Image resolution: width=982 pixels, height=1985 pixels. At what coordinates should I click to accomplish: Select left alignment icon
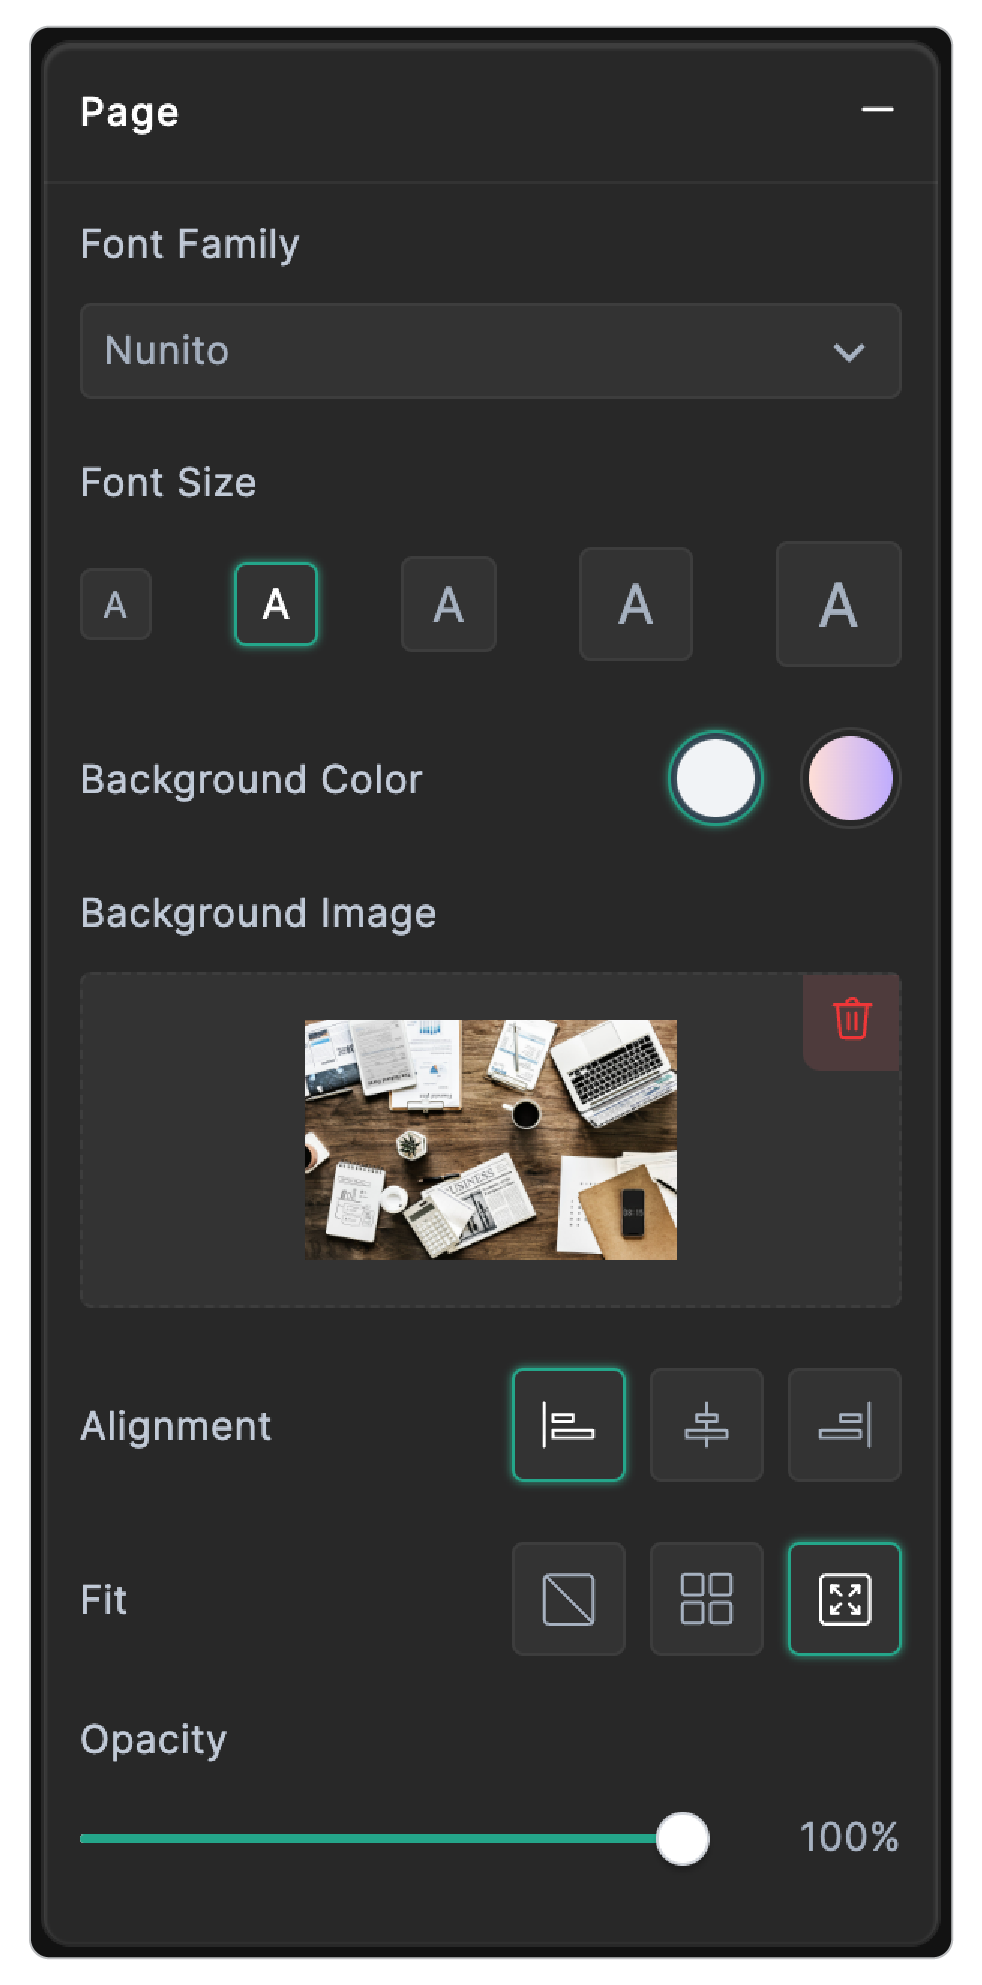click(x=568, y=1425)
